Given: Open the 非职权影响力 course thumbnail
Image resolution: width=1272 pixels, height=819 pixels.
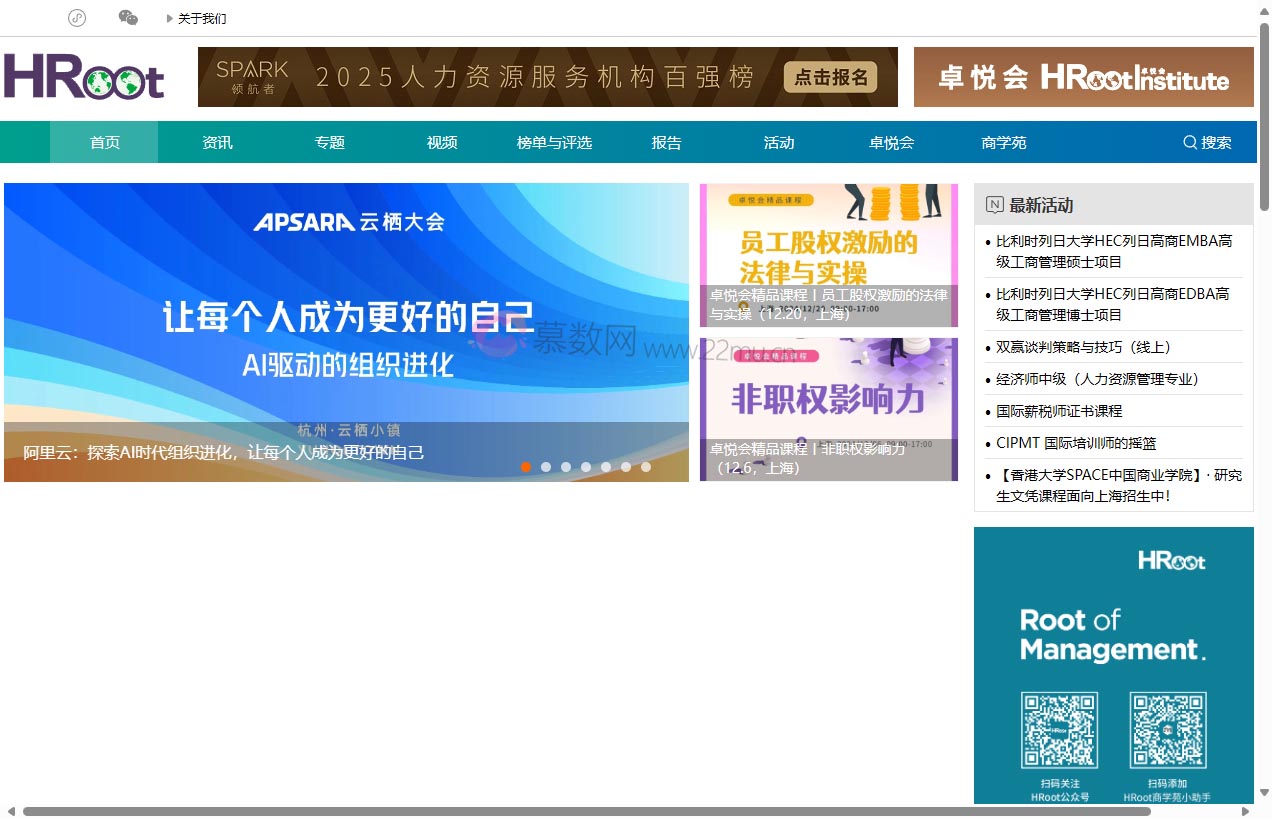Looking at the screenshot, I should click(828, 400).
